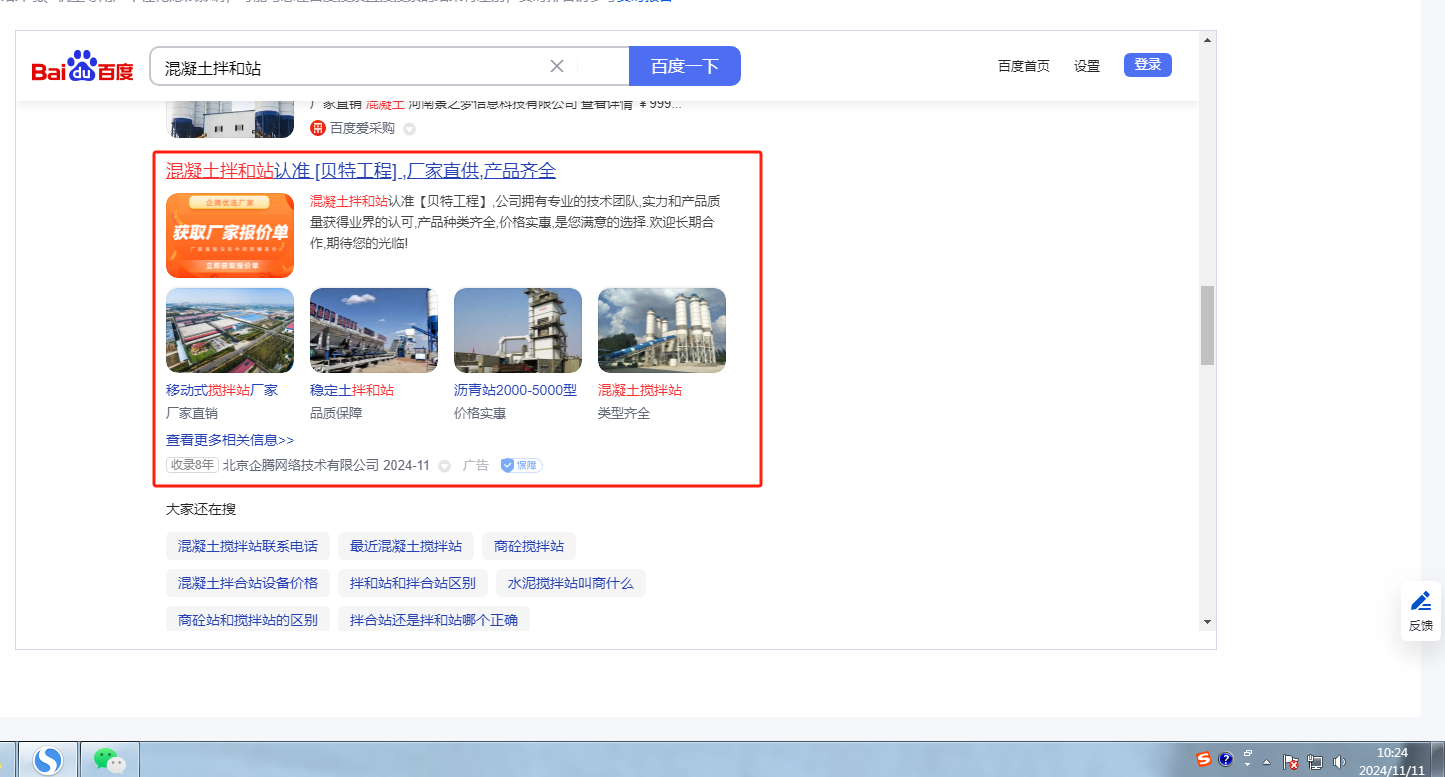Select related search 拌合站还是拌和站哪个正确
Screen dimensions: 1445x777
click(x=434, y=620)
